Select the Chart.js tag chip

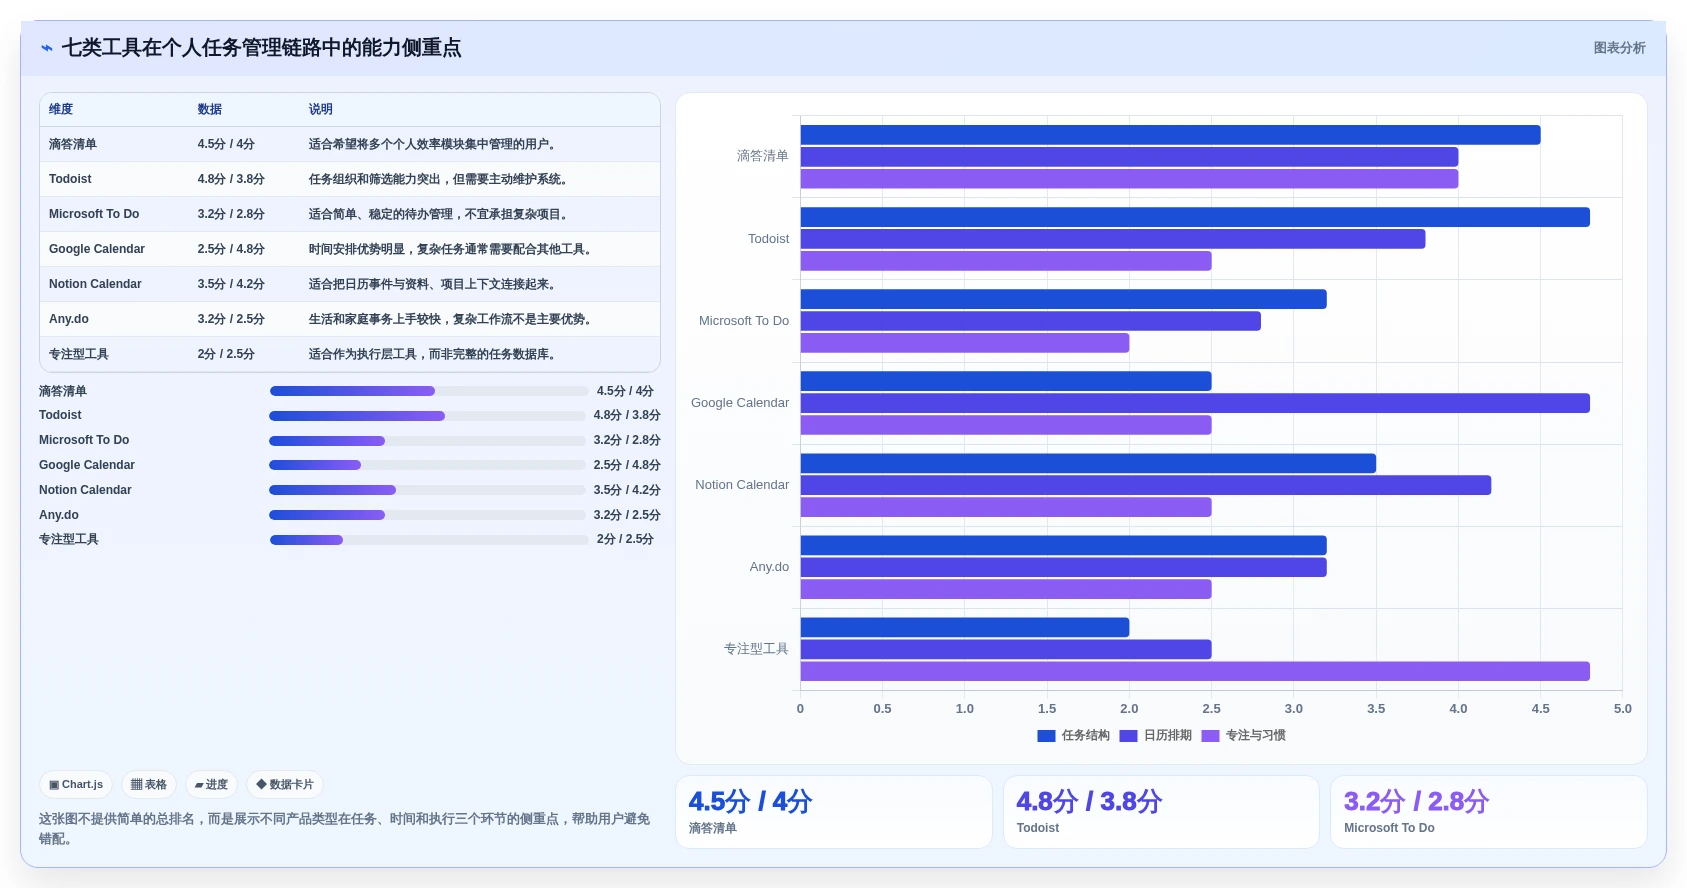point(76,785)
